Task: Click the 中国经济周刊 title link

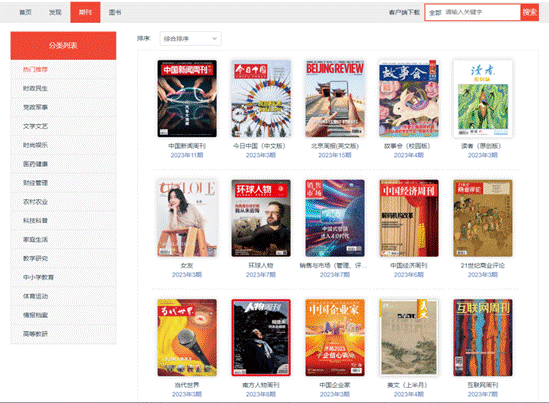Action: 409,266
